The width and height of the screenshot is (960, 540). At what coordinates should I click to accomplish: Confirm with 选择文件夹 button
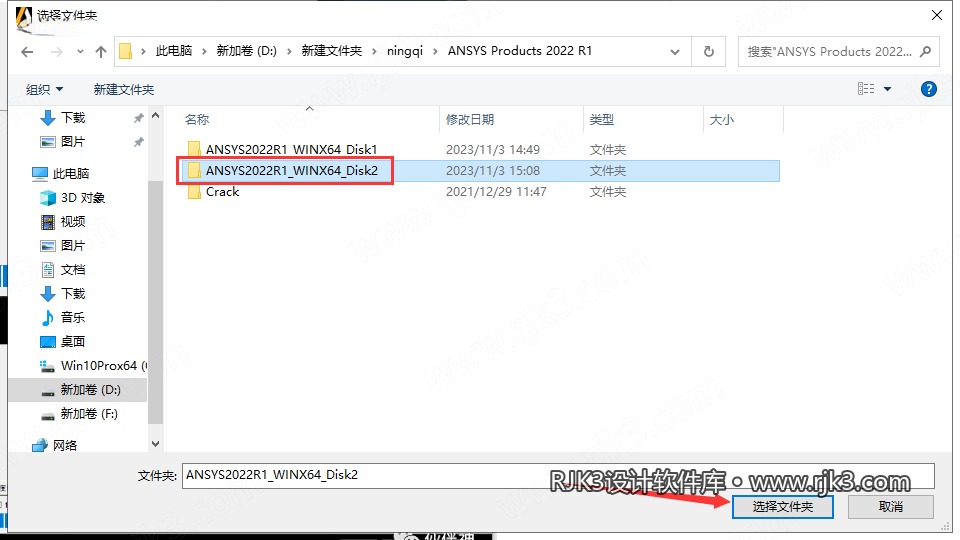click(x=782, y=507)
